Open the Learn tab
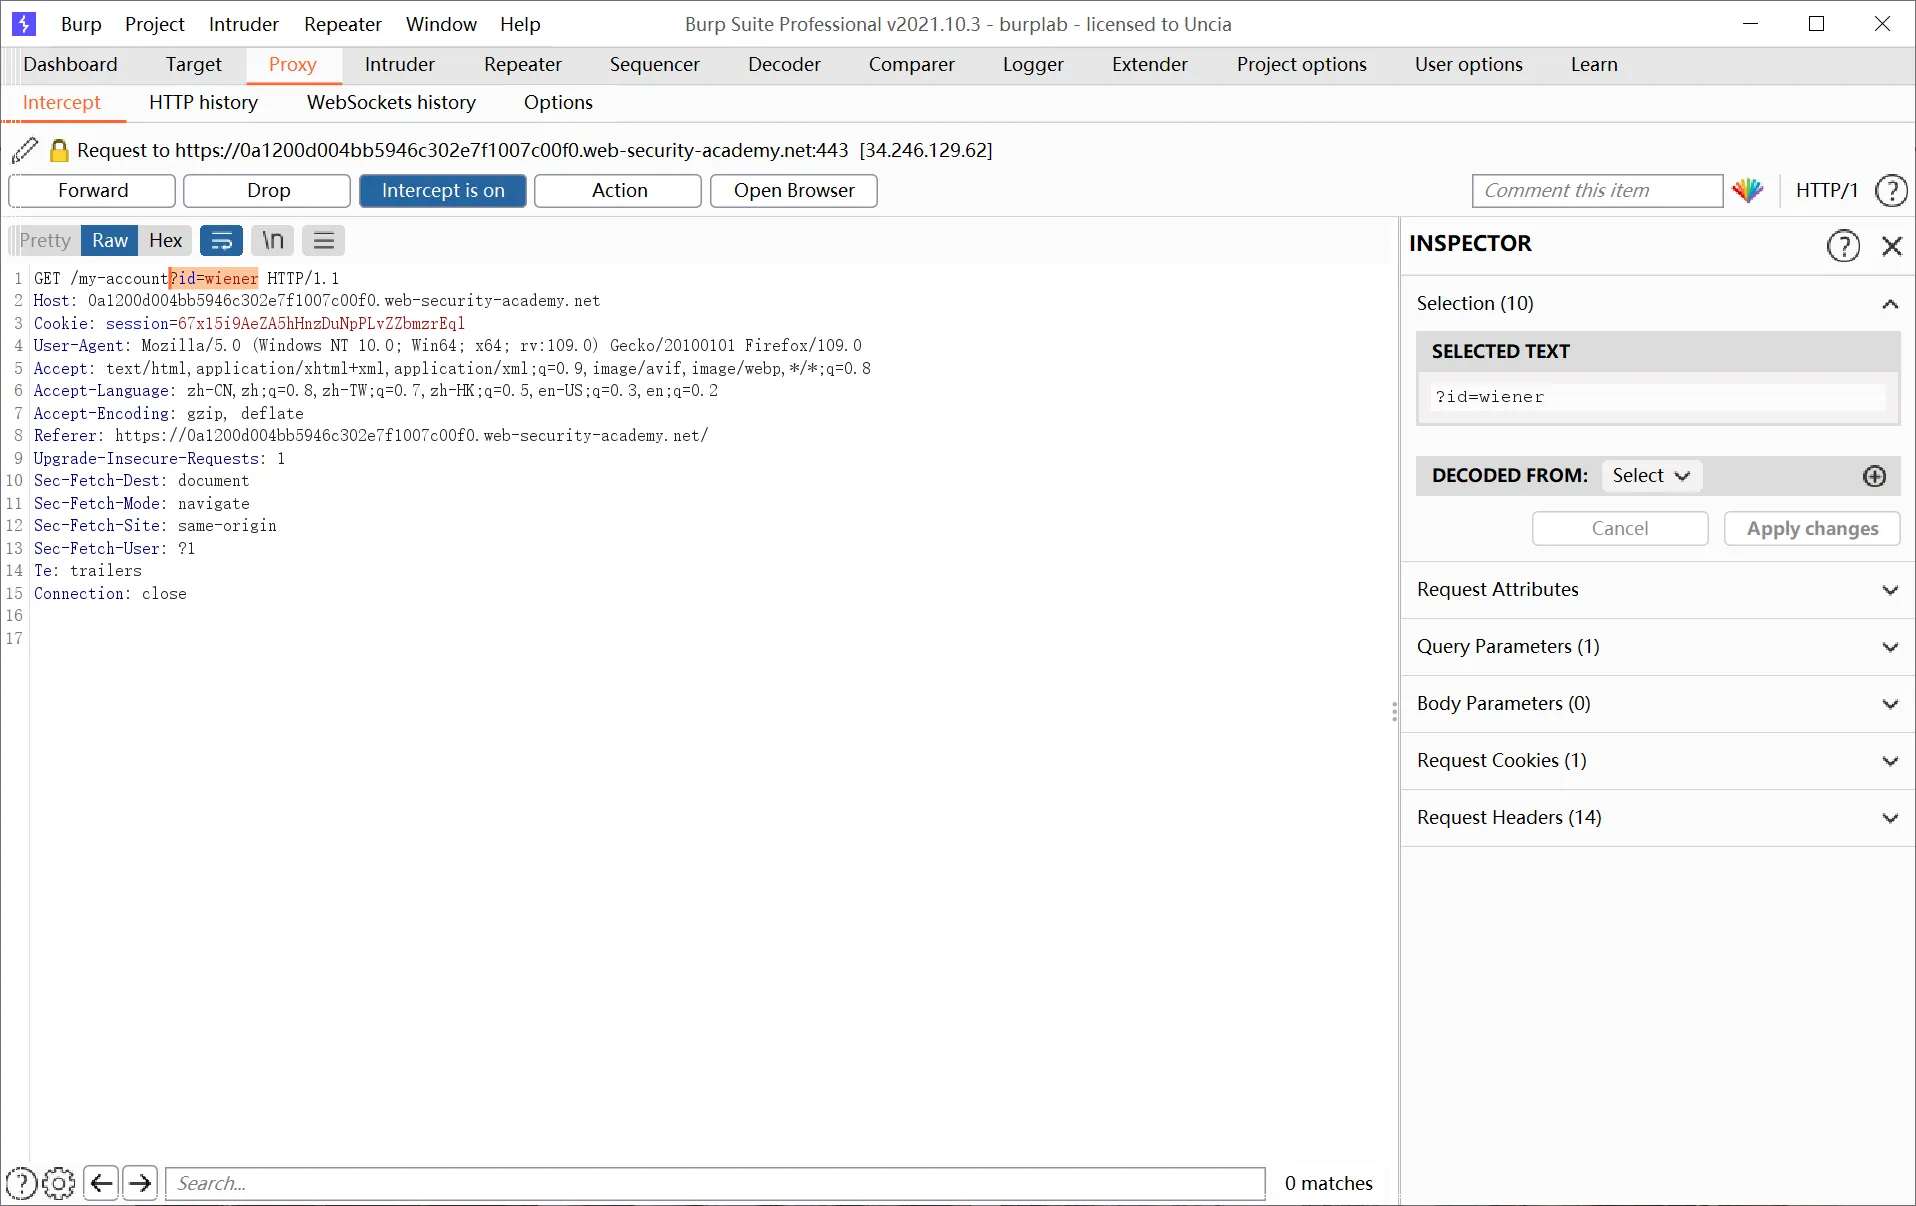1916x1206 pixels. (x=1594, y=64)
